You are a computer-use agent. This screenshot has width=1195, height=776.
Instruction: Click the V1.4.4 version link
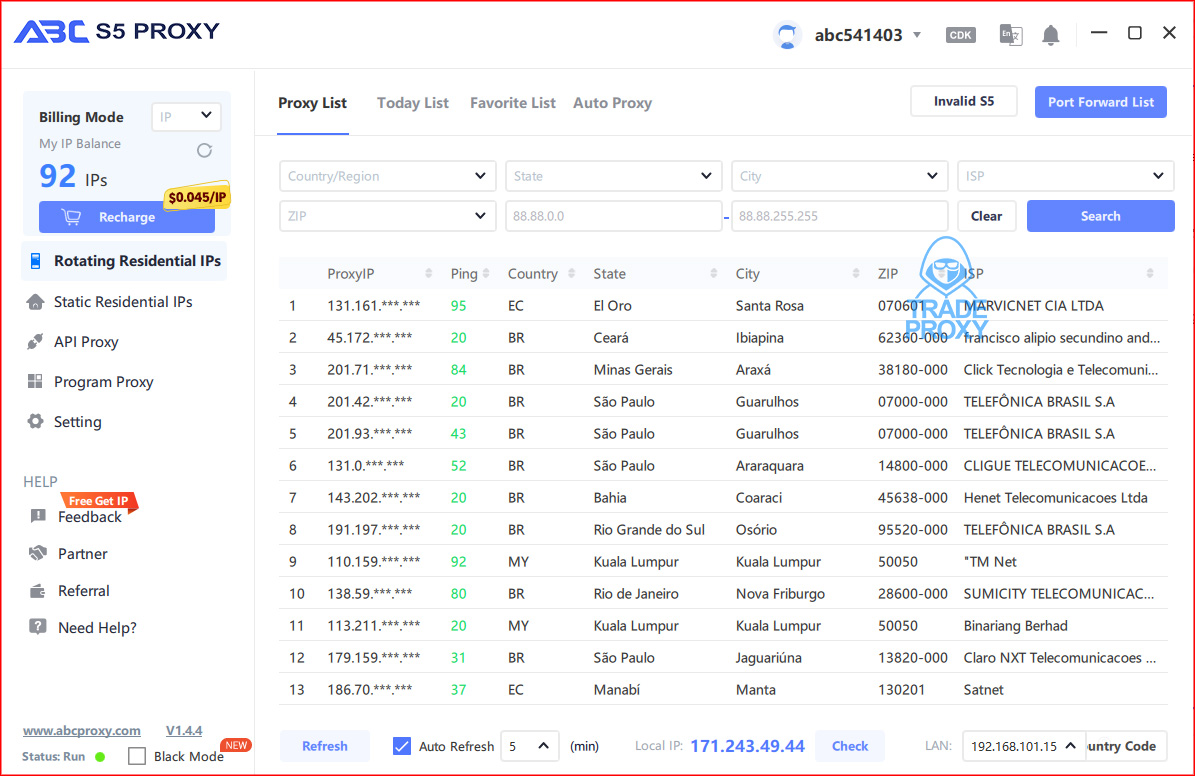184,730
